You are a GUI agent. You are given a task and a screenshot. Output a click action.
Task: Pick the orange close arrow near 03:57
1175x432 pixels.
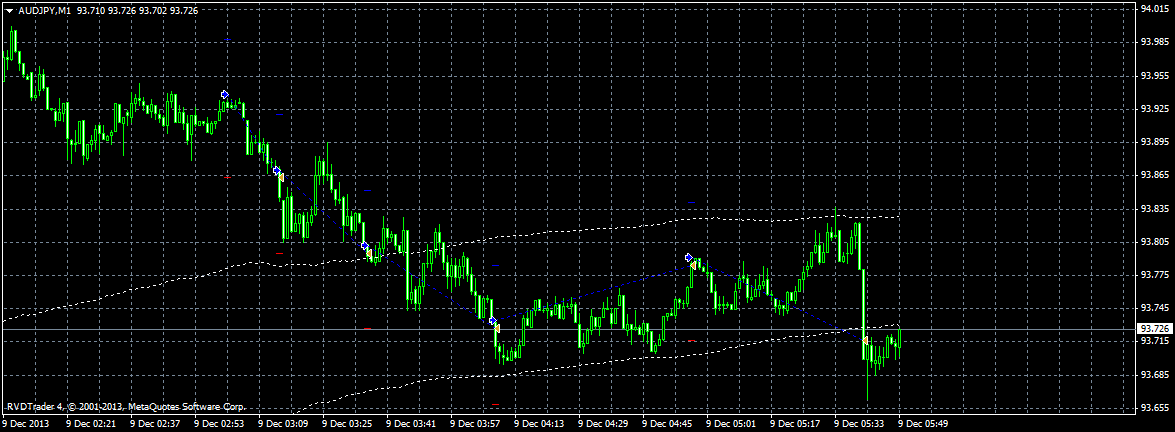(x=497, y=328)
